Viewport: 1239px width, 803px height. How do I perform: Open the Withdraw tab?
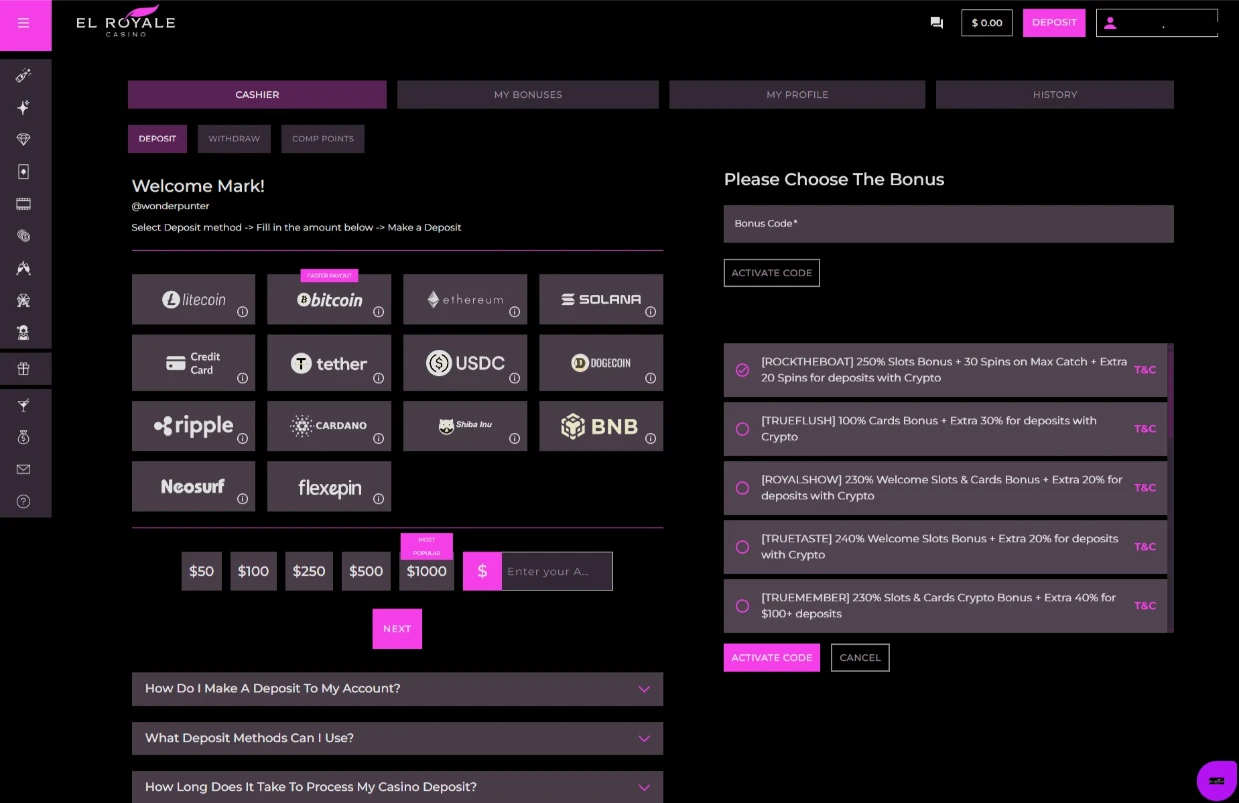234,139
